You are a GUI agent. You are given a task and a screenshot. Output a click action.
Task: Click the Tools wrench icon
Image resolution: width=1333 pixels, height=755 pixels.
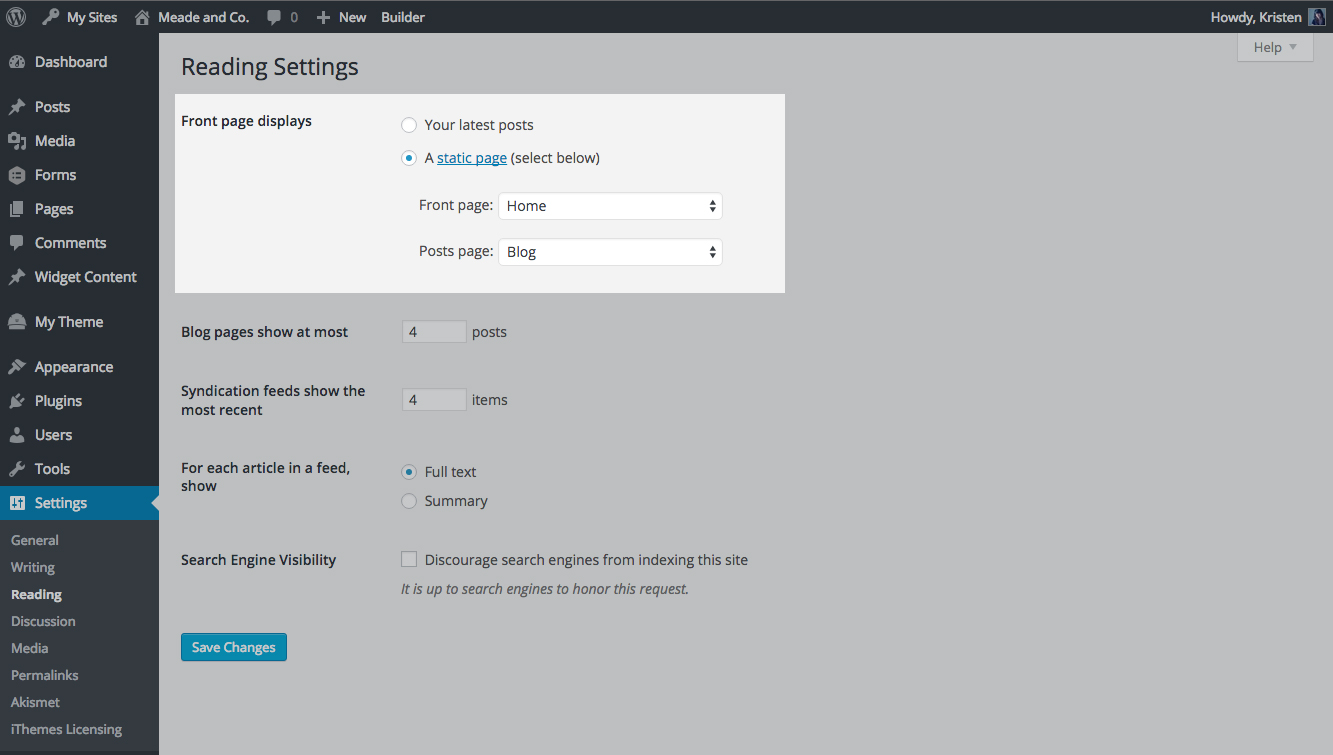click(x=17, y=469)
